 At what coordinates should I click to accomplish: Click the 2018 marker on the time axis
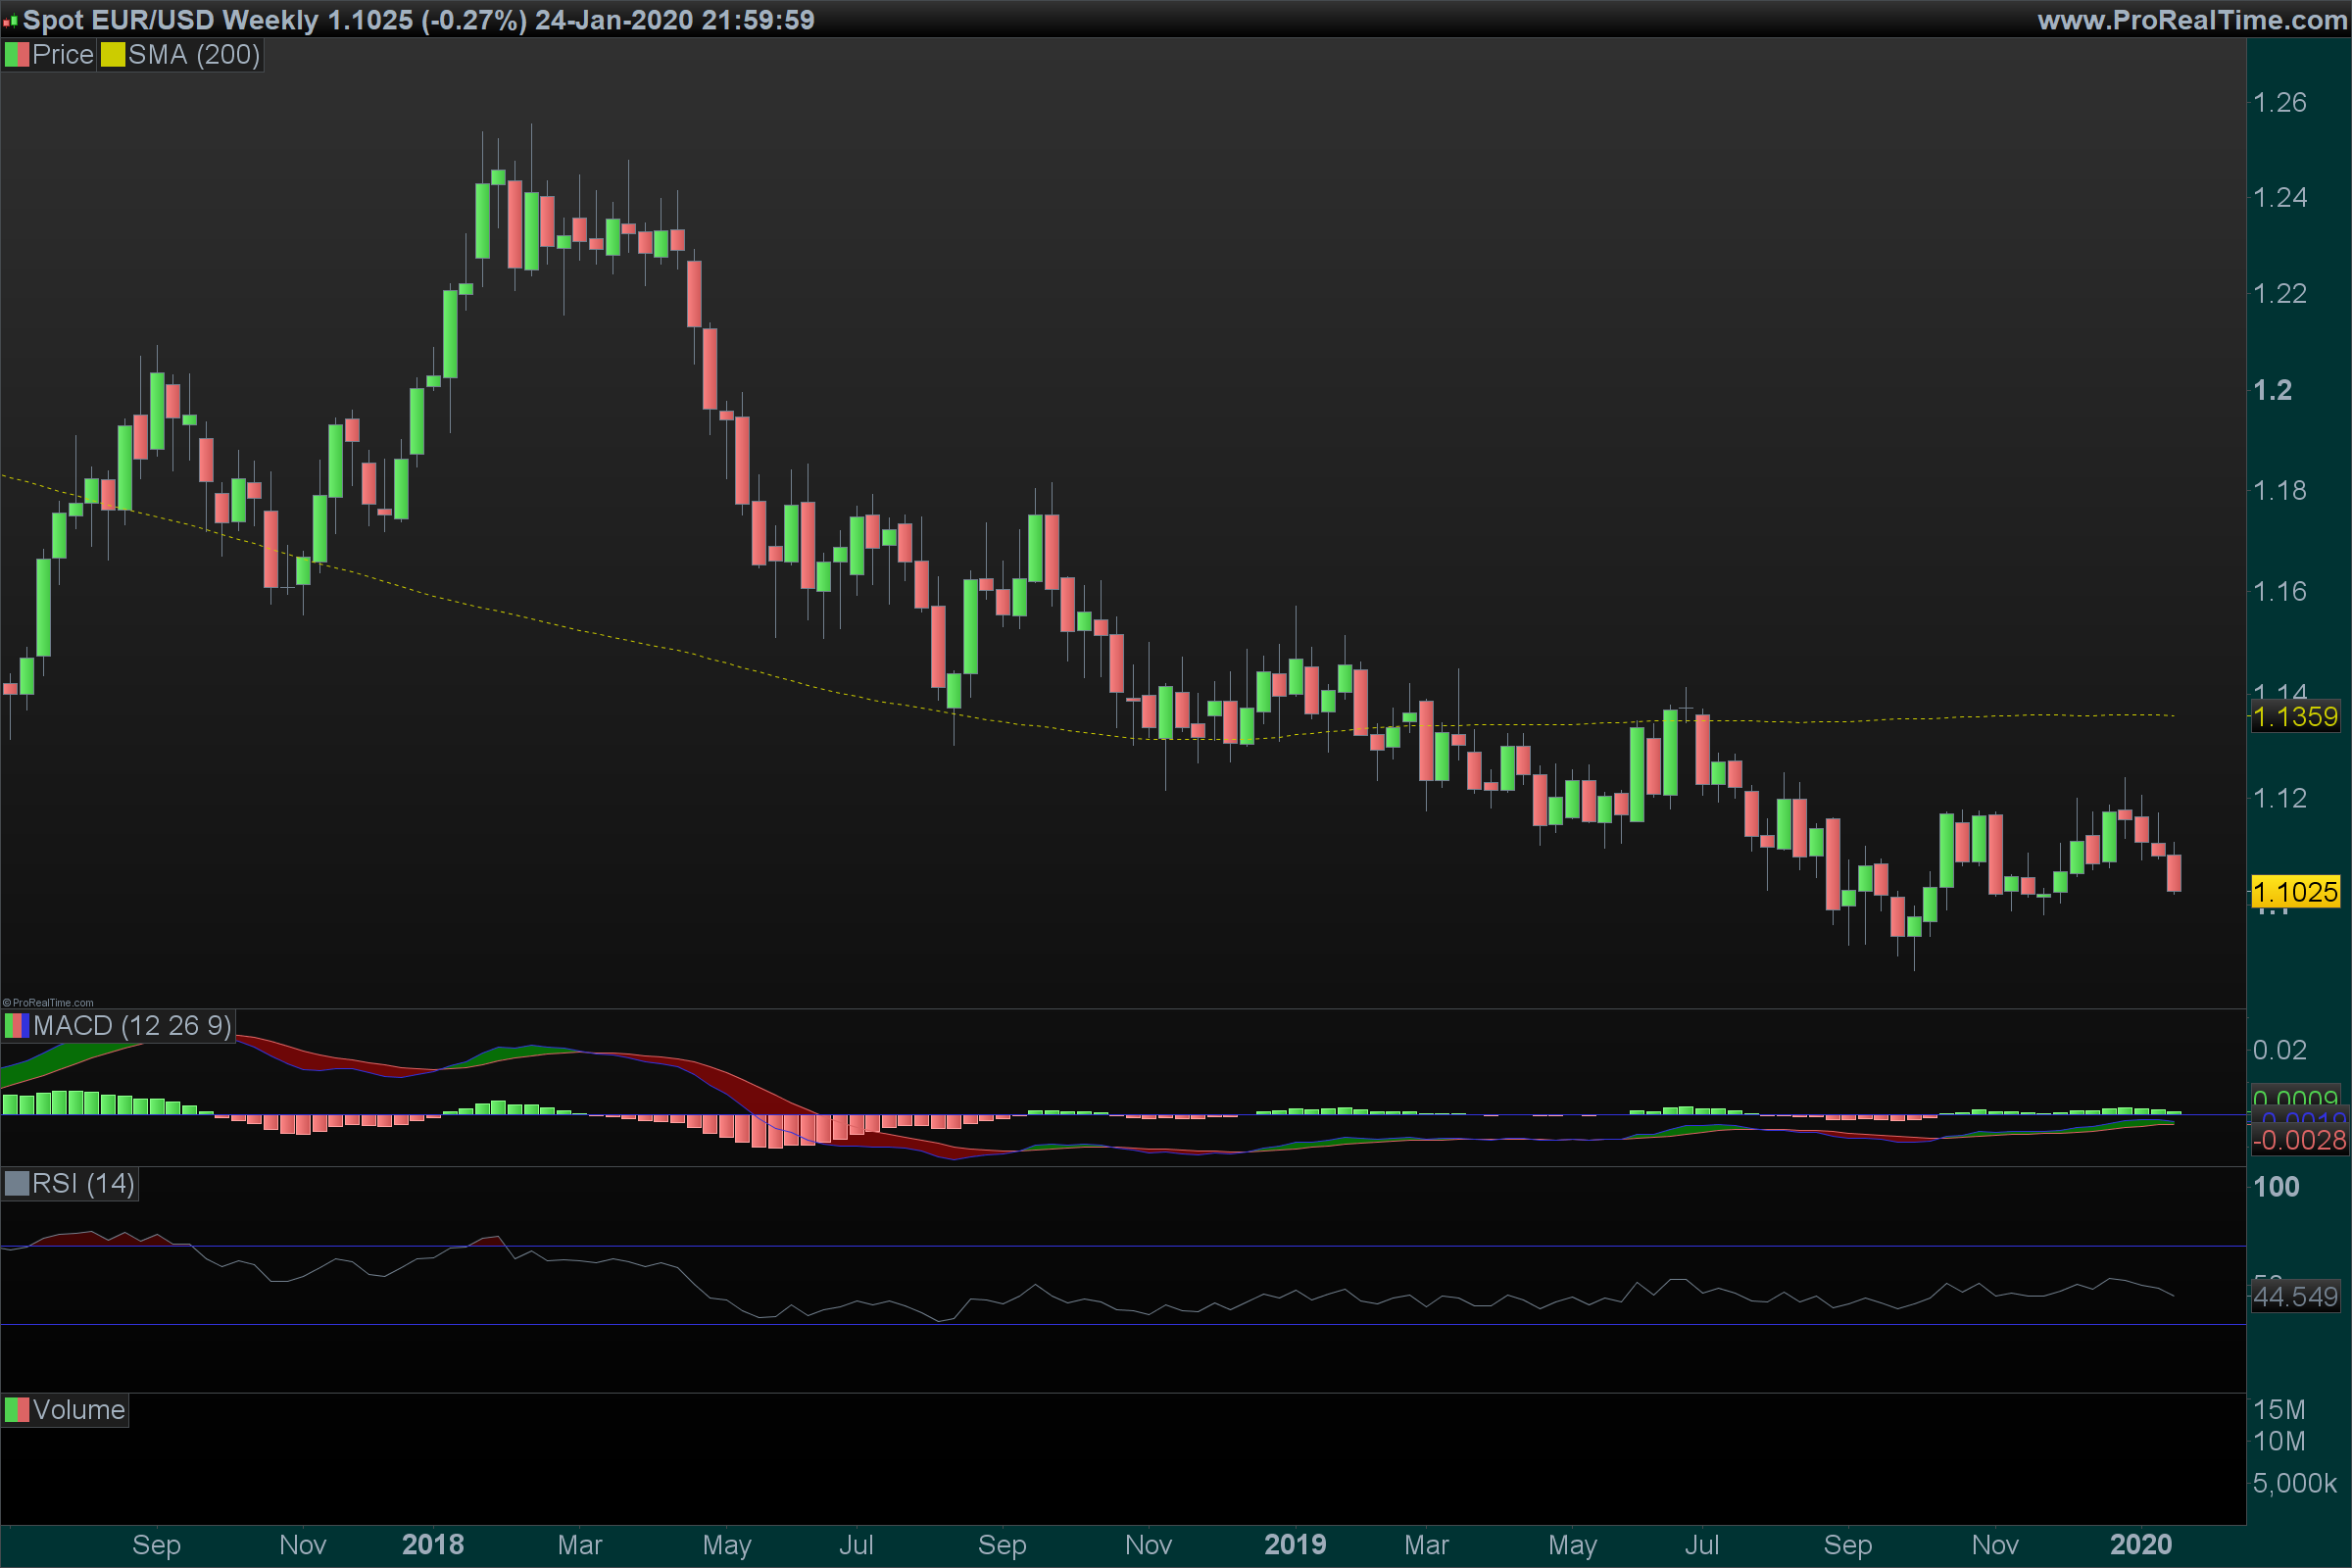point(432,1545)
